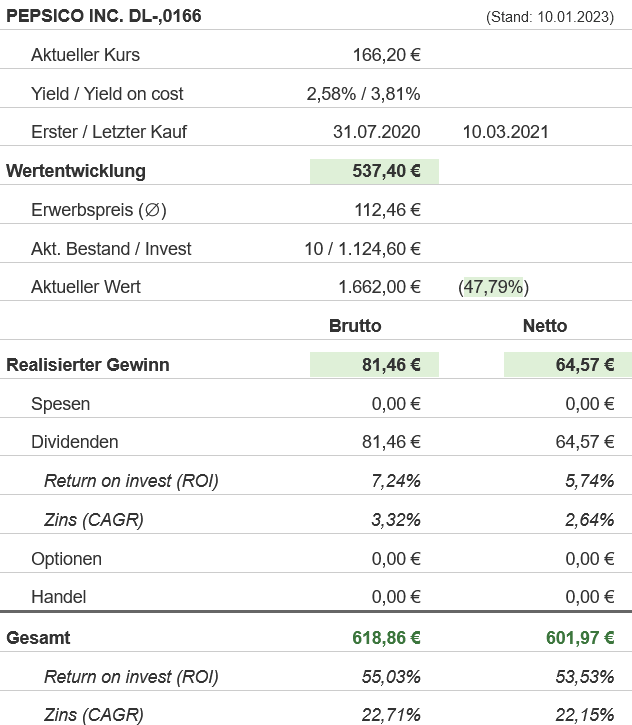Click the Netto column header

pyautogui.click(x=544, y=326)
